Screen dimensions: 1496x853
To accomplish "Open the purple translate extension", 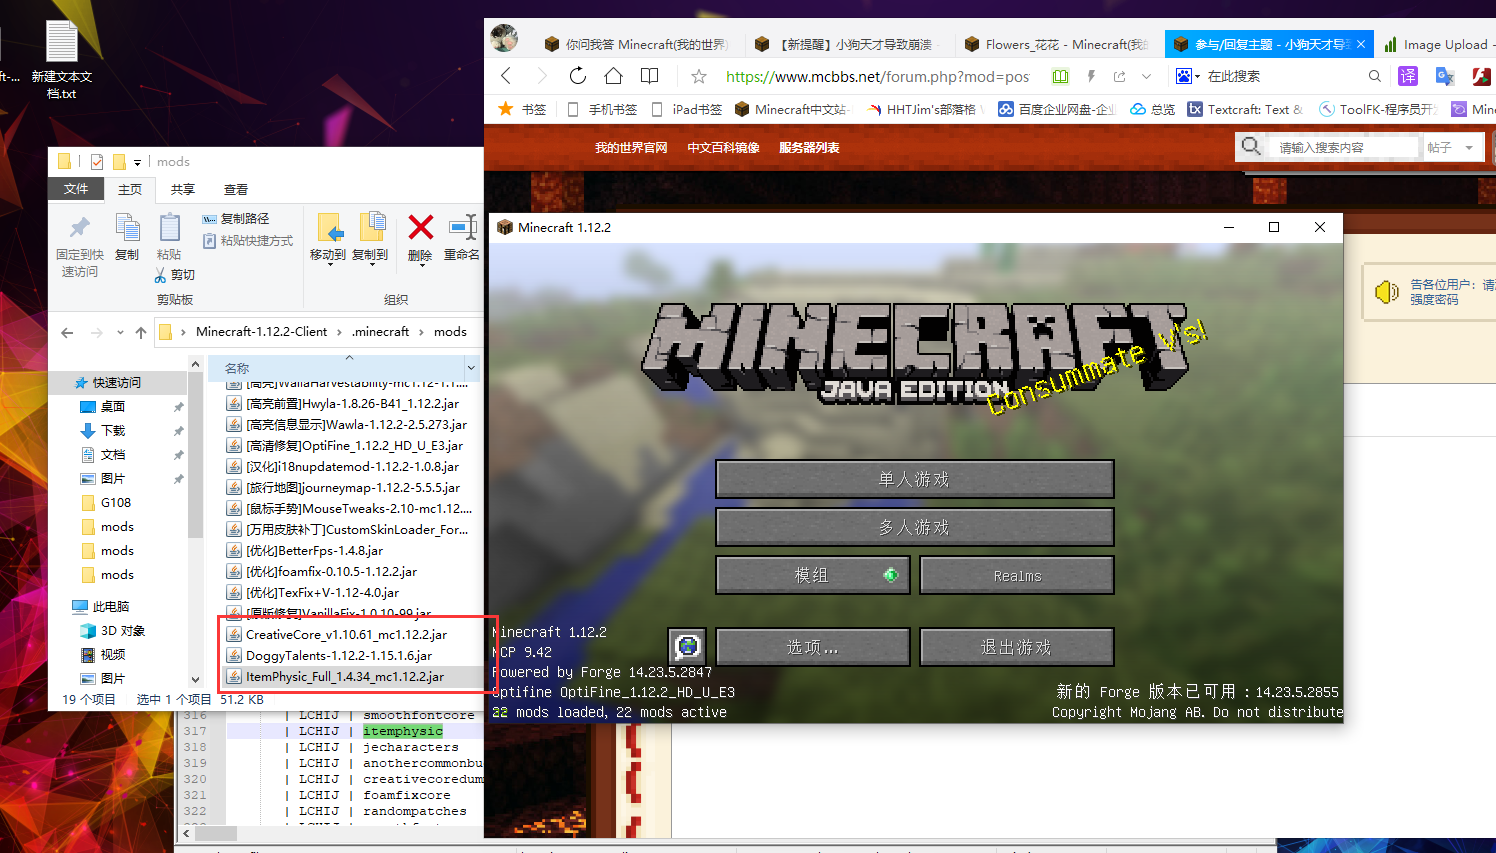I will tap(1408, 76).
